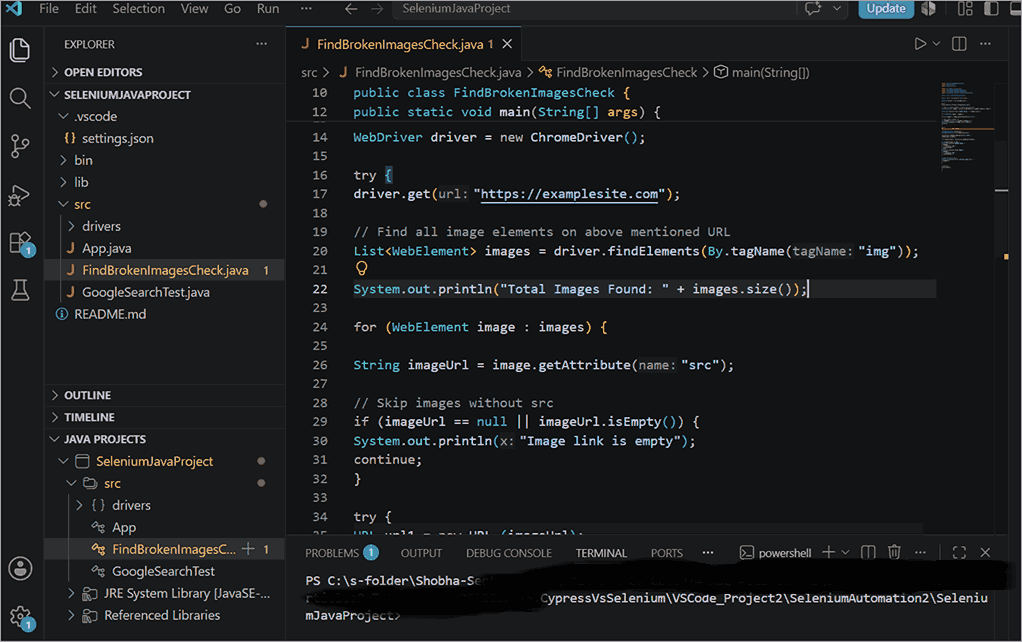Open the Explorer view in activity bar
The image size is (1022, 642).
point(20,50)
